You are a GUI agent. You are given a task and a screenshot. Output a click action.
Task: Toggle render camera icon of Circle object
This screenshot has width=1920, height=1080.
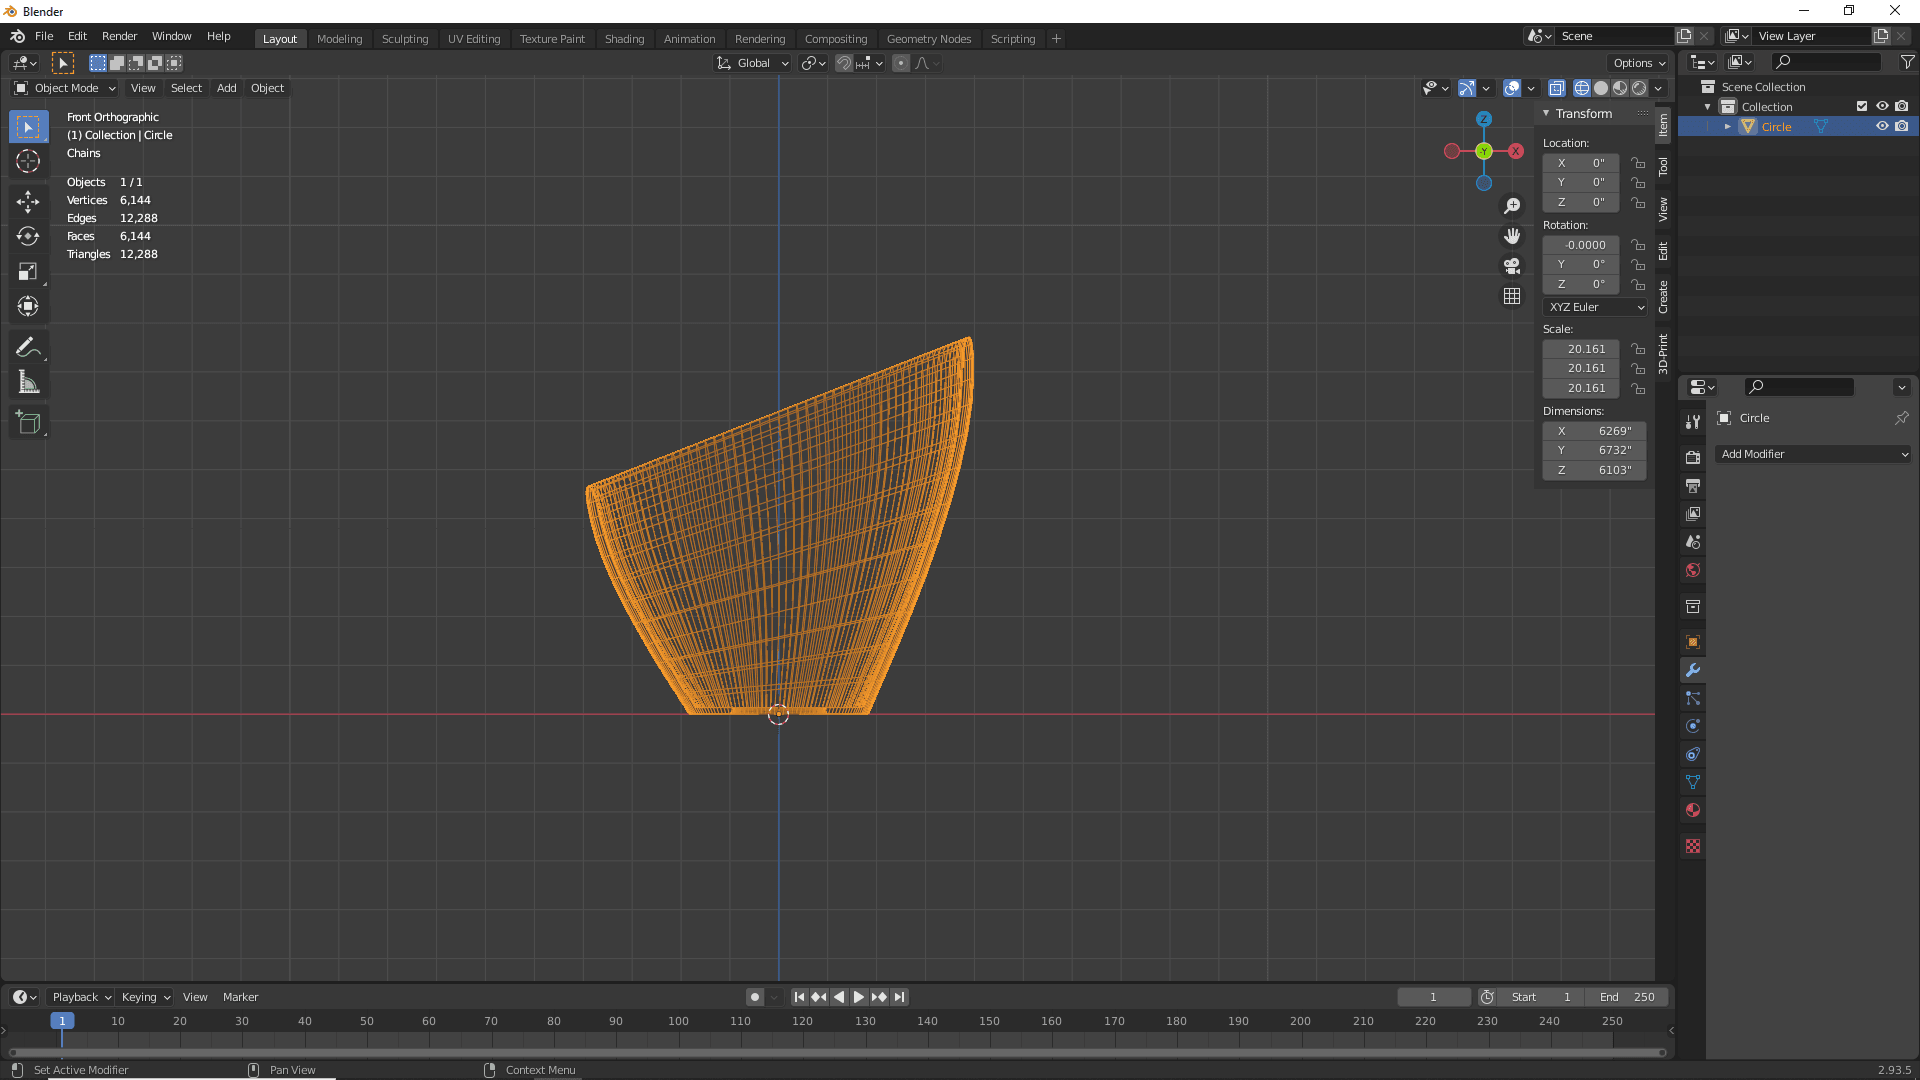click(1902, 126)
